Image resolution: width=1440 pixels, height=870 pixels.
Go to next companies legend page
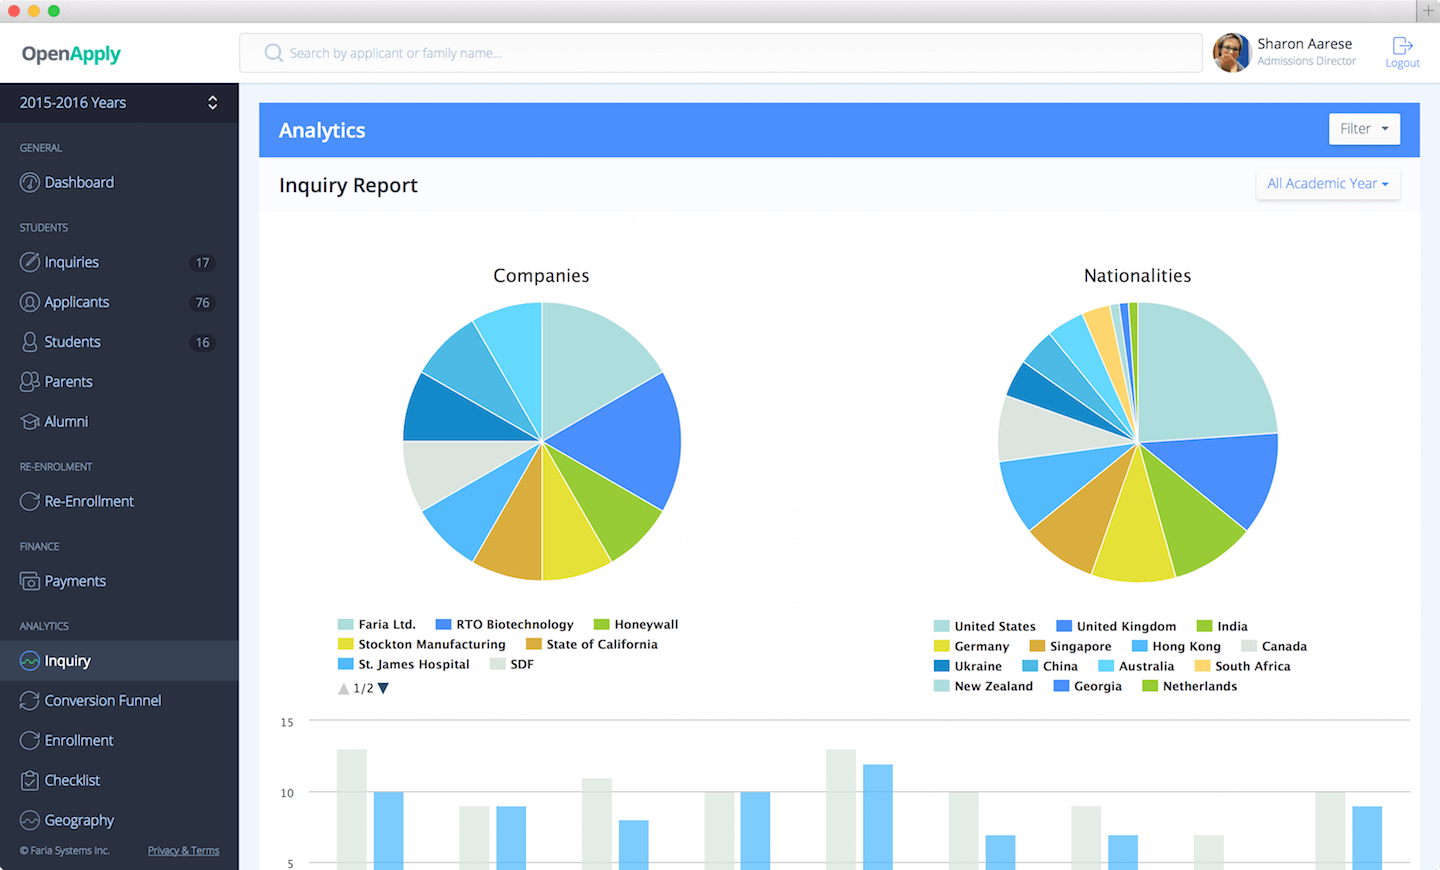pos(383,688)
